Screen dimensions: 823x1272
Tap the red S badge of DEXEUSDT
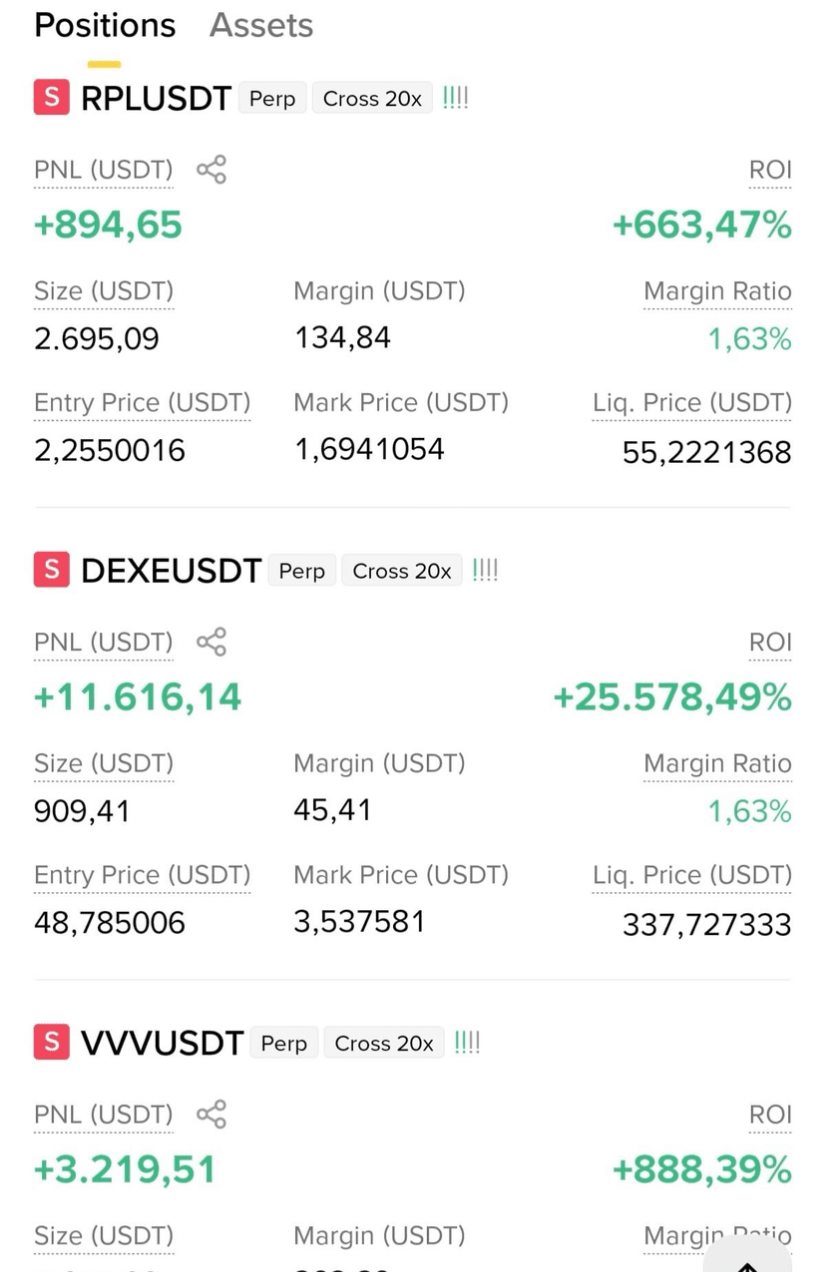coord(52,570)
